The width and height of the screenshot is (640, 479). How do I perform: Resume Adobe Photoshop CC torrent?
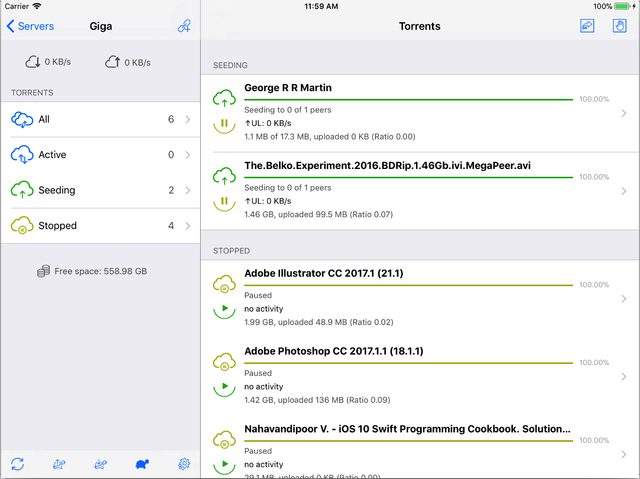[x=224, y=388]
